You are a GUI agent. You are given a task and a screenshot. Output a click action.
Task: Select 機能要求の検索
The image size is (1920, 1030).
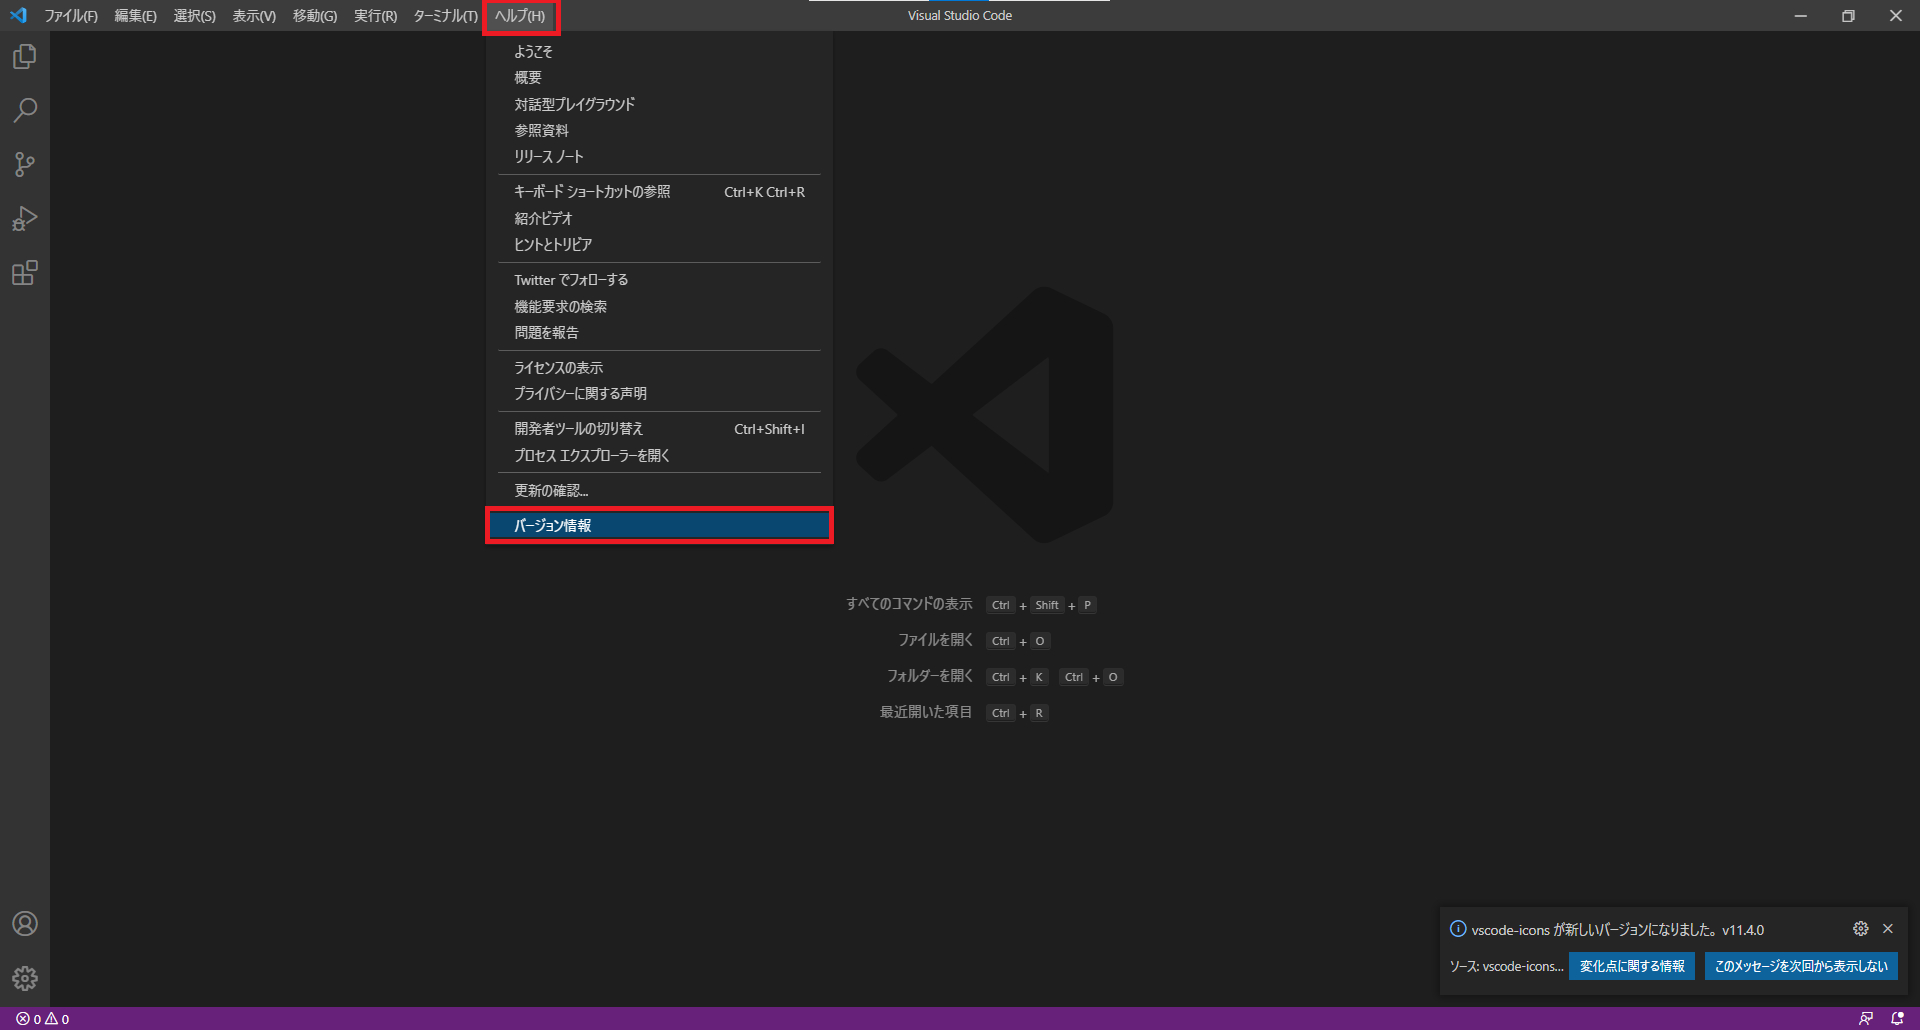click(x=659, y=307)
